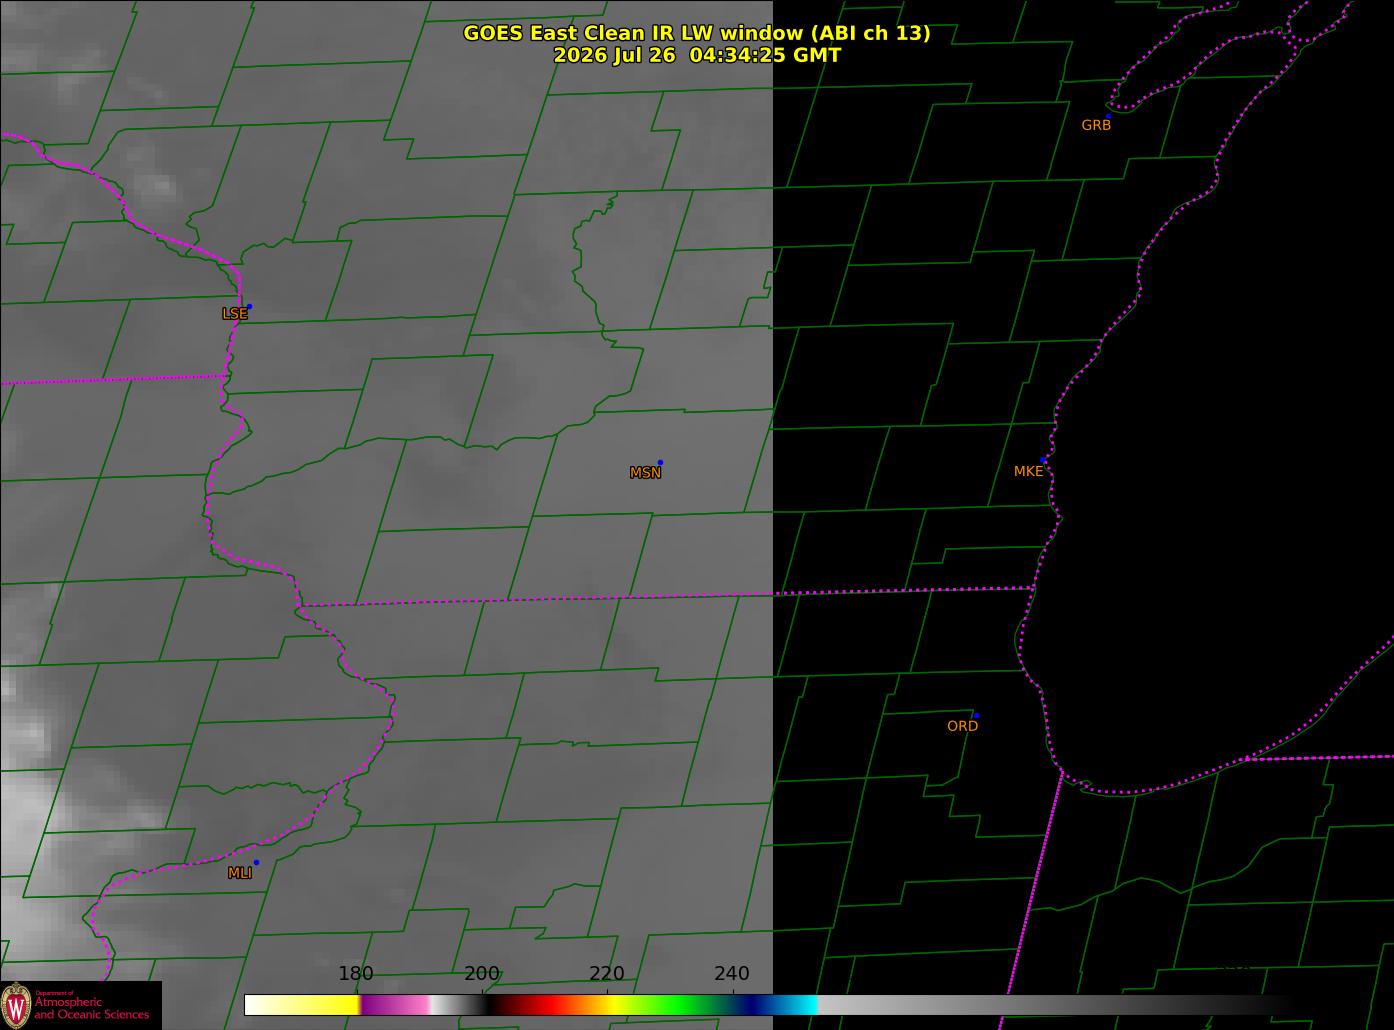Click the ORD station marker
The image size is (1394, 1030).
coord(976,715)
